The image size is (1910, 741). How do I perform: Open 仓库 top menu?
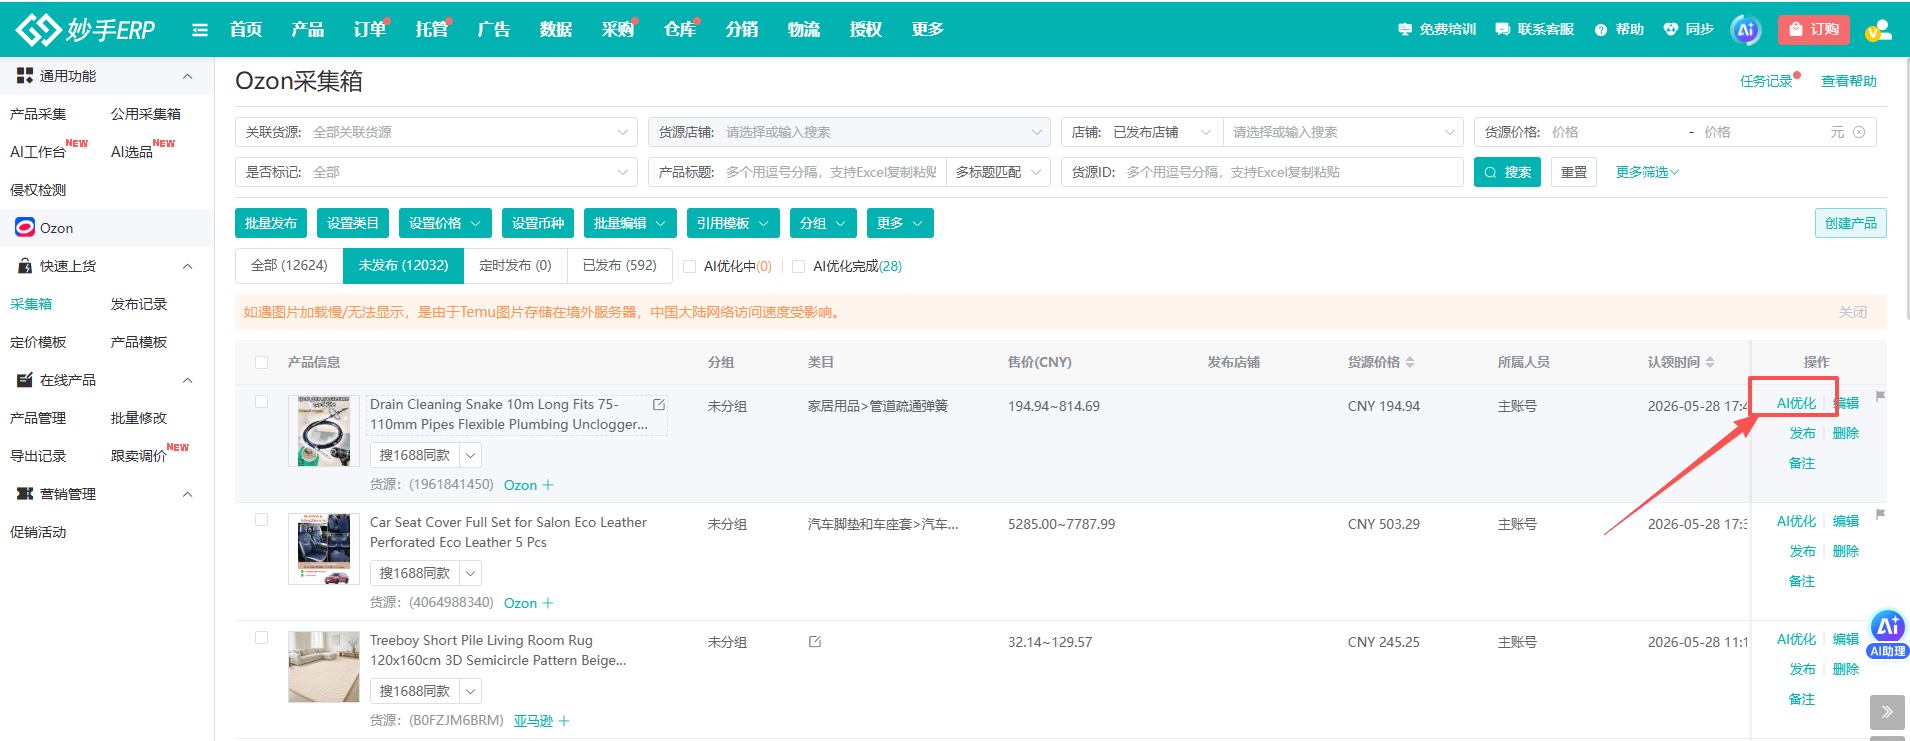coord(679,30)
